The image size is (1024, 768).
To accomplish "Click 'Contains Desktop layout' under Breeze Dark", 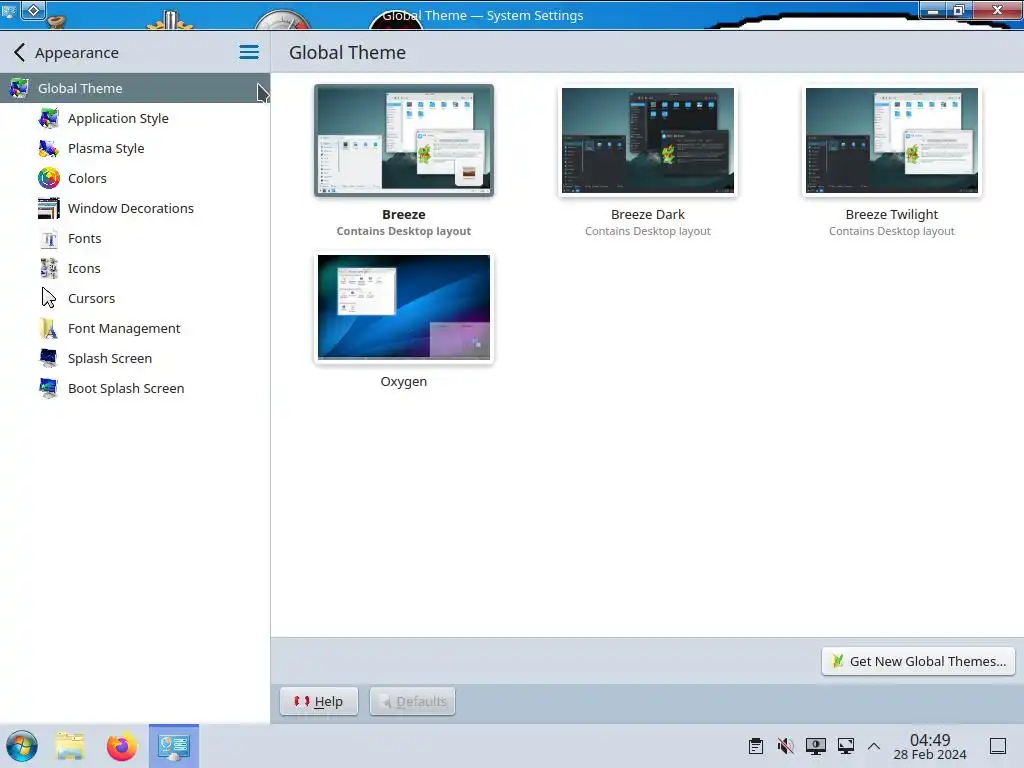I will click(648, 231).
